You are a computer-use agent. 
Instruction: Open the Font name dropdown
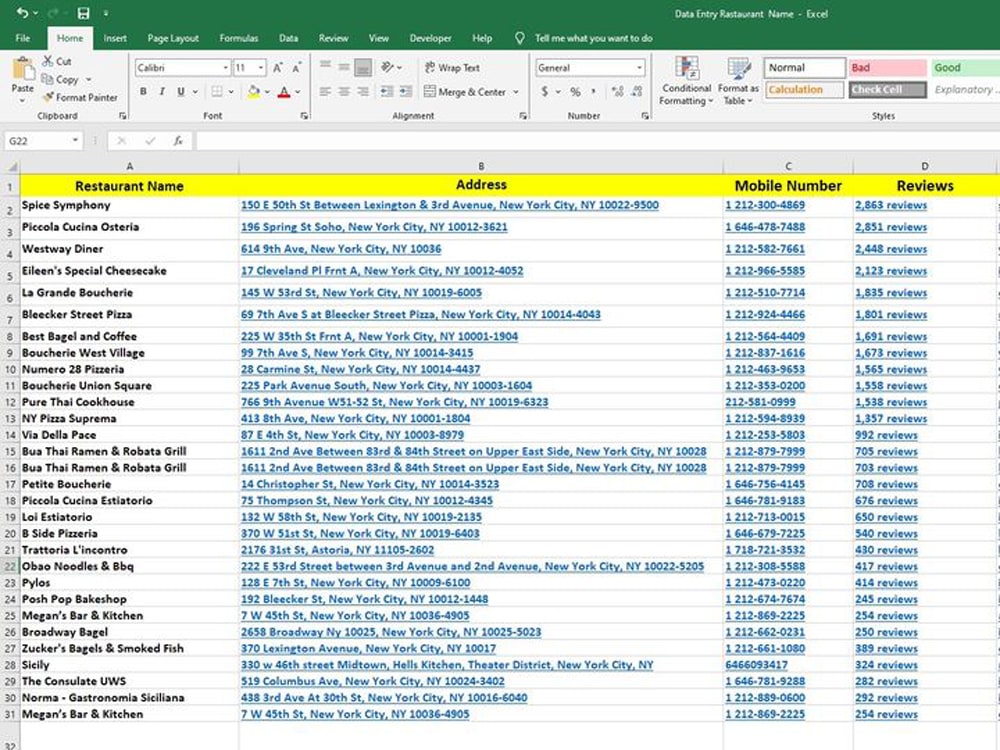point(227,65)
